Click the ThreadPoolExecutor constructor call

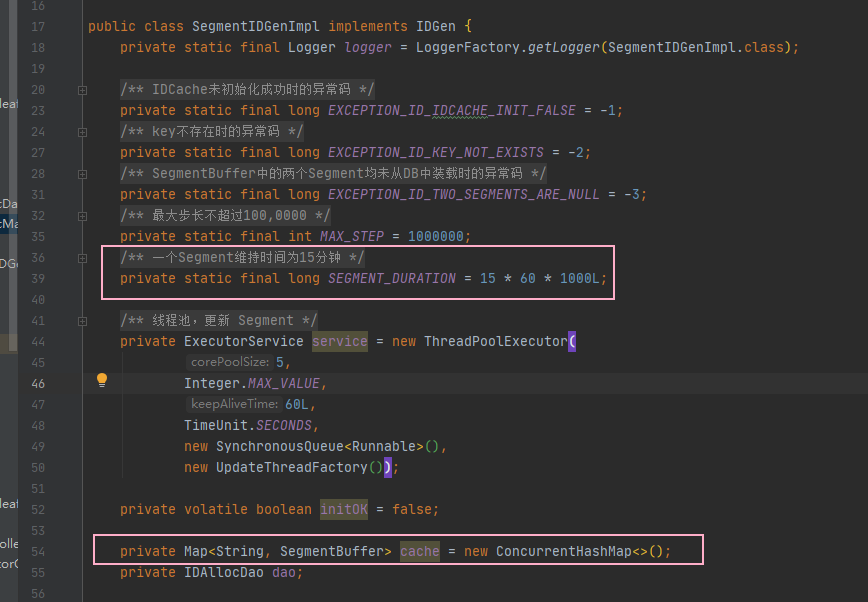[494, 342]
